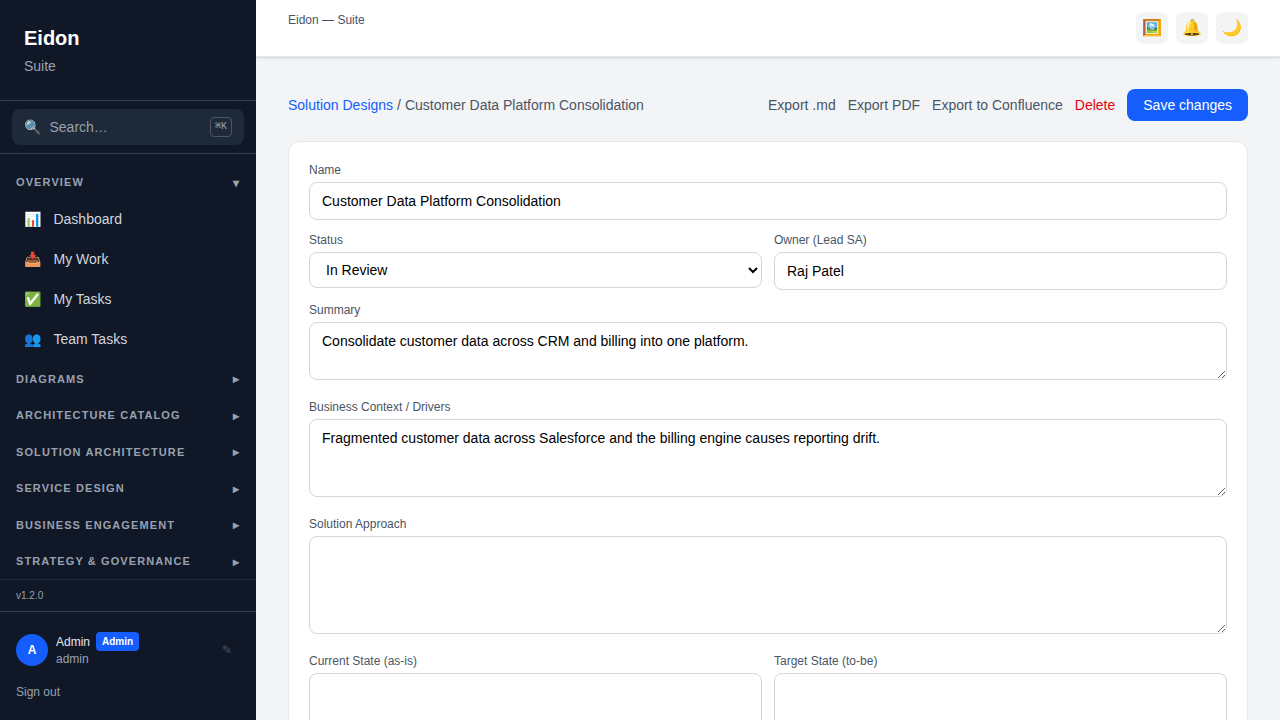The height and width of the screenshot is (720, 1280).
Task: Expand the Diagrams sidebar section
Action: [x=128, y=379]
